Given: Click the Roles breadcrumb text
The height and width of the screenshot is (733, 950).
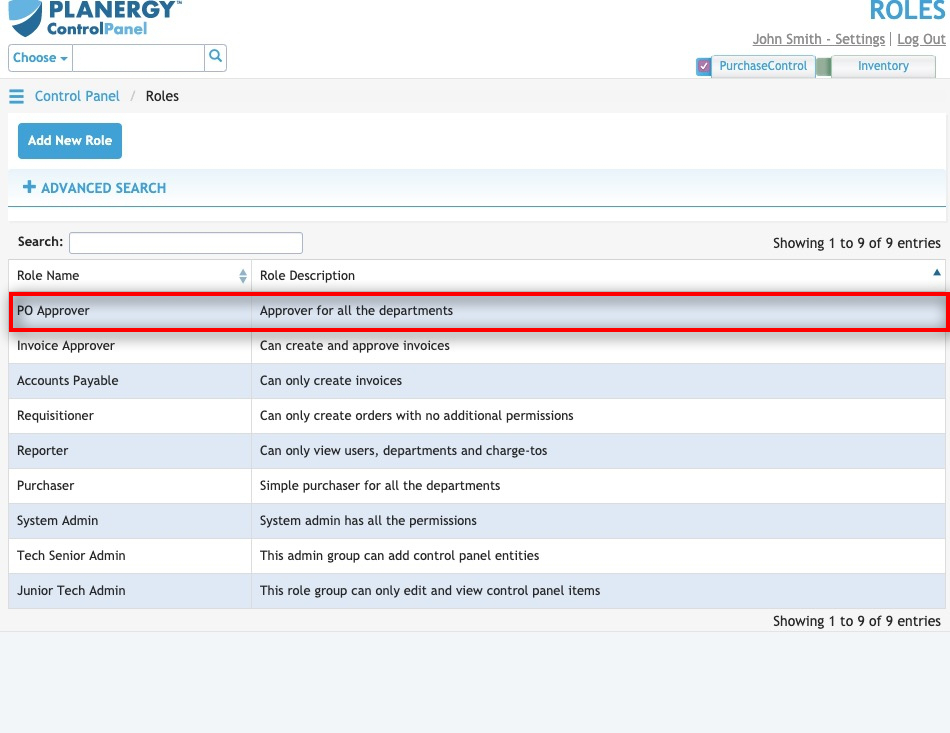Looking at the screenshot, I should click(162, 96).
